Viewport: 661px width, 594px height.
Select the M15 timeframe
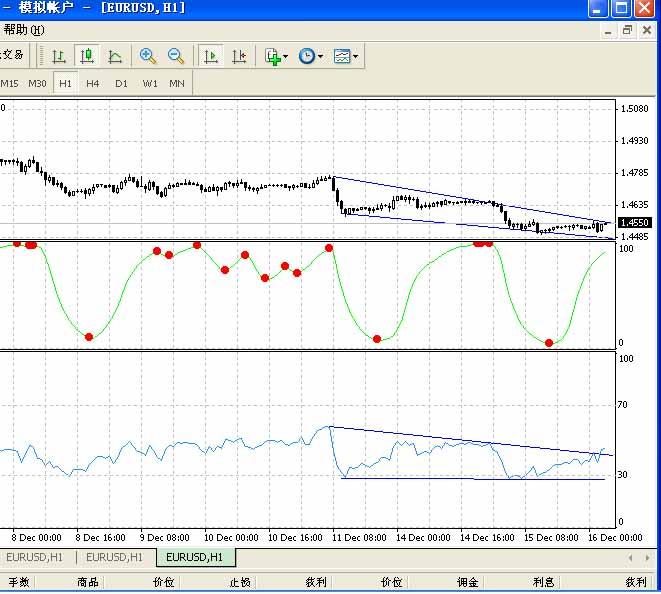[x=9, y=83]
